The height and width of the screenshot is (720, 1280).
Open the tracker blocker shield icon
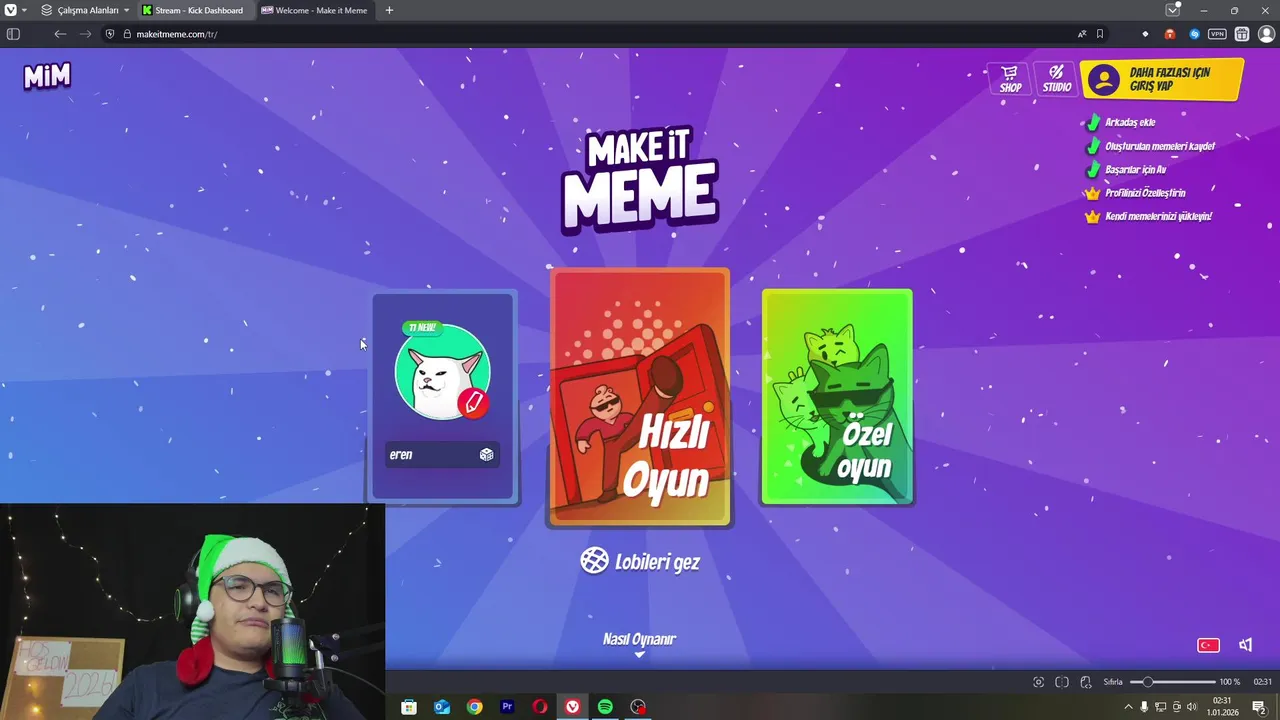[110, 34]
